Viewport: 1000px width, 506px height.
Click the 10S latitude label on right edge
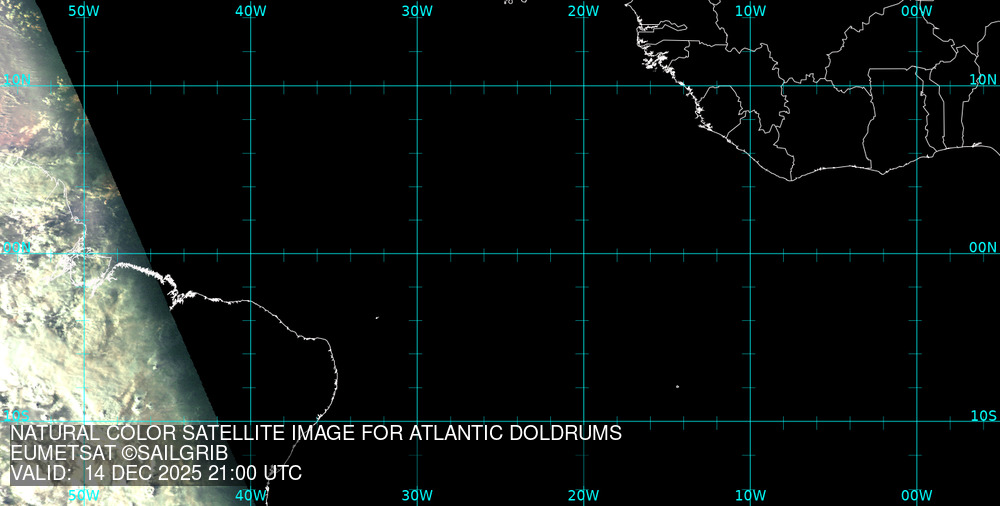click(984, 415)
